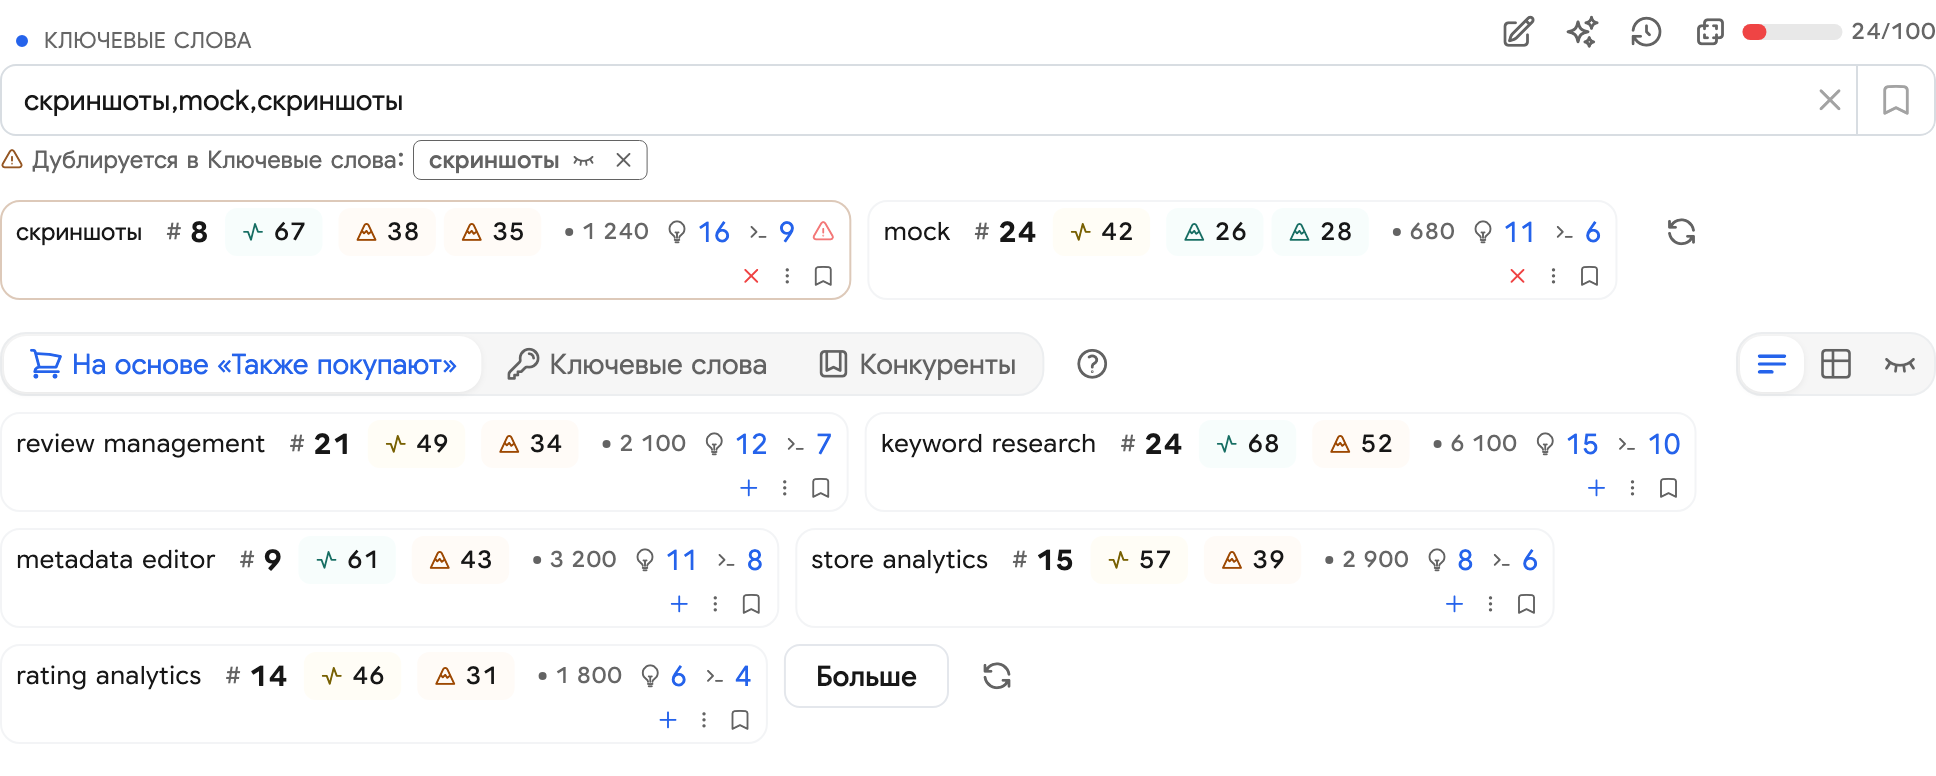Open more options for mock card
The width and height of the screenshot is (1936, 776).
tap(1553, 276)
